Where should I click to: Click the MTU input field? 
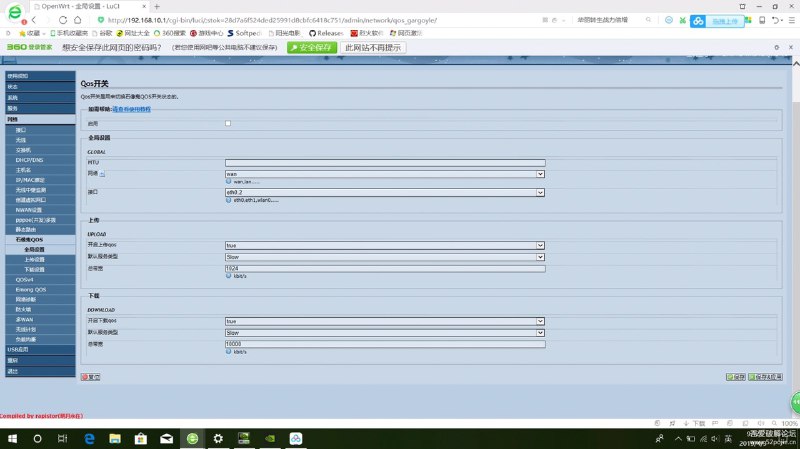point(384,162)
